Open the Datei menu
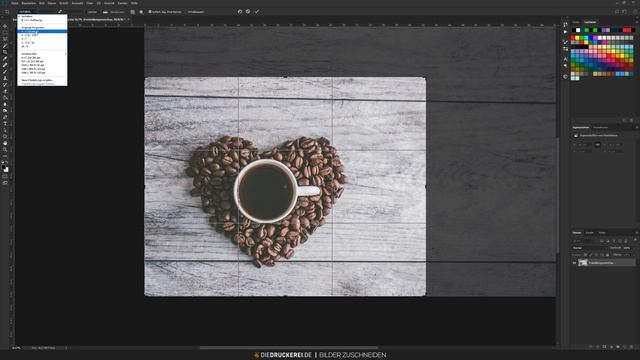Viewport: 640px width, 360px height. coord(15,3)
